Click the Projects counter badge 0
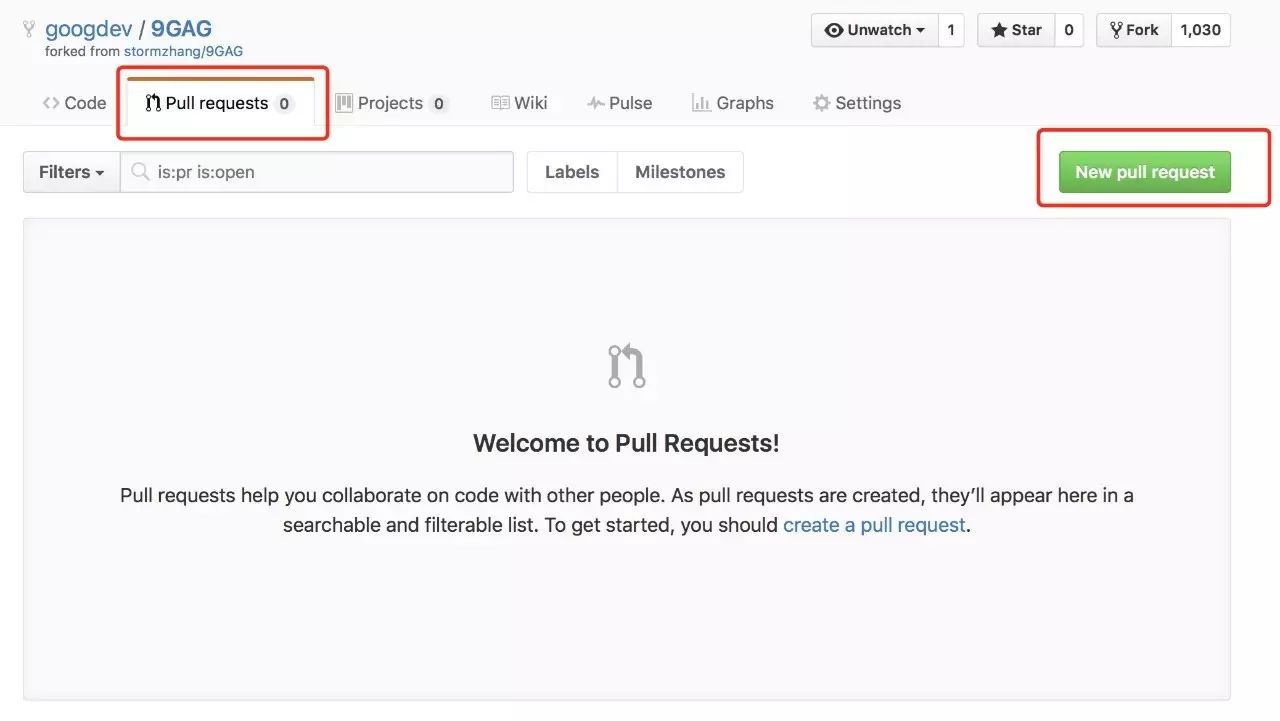Viewport: 1280px width, 721px height. 438,104
